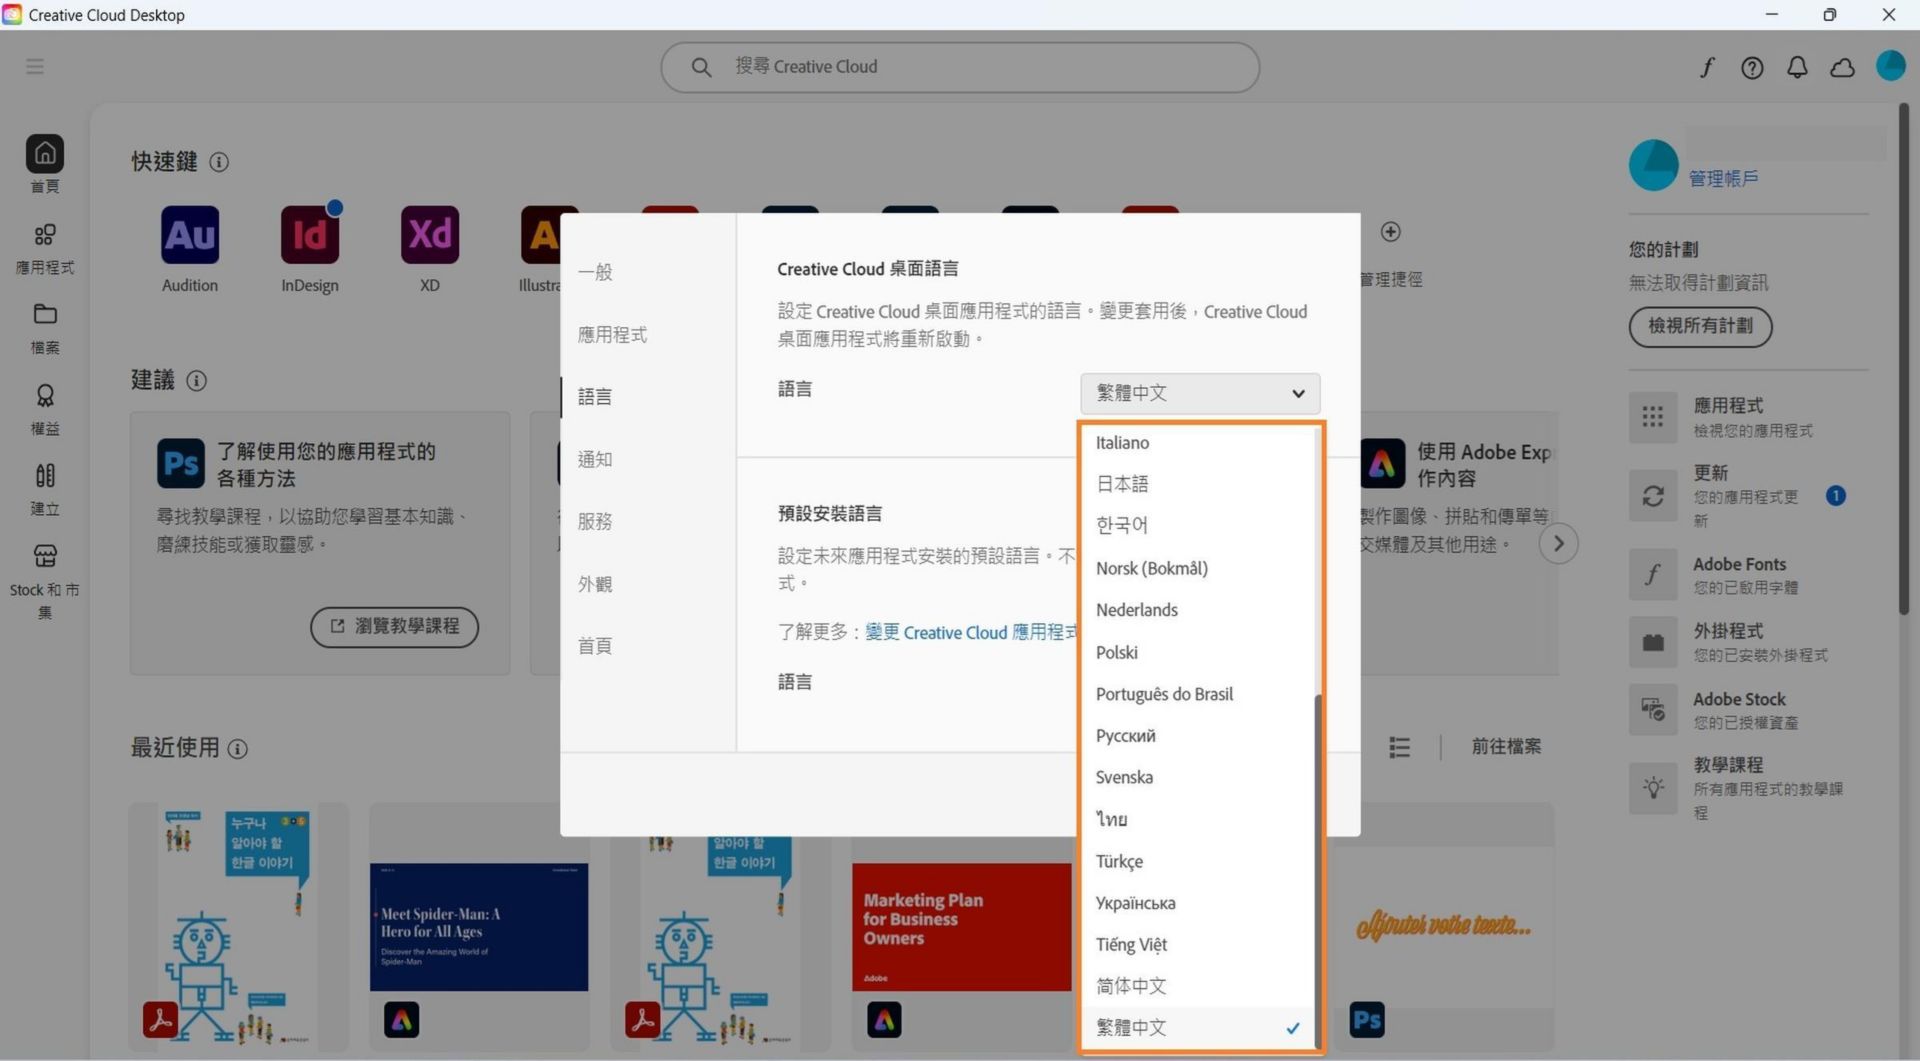Open the hamburger menu icon
This screenshot has height=1061, width=1920.
35,66
